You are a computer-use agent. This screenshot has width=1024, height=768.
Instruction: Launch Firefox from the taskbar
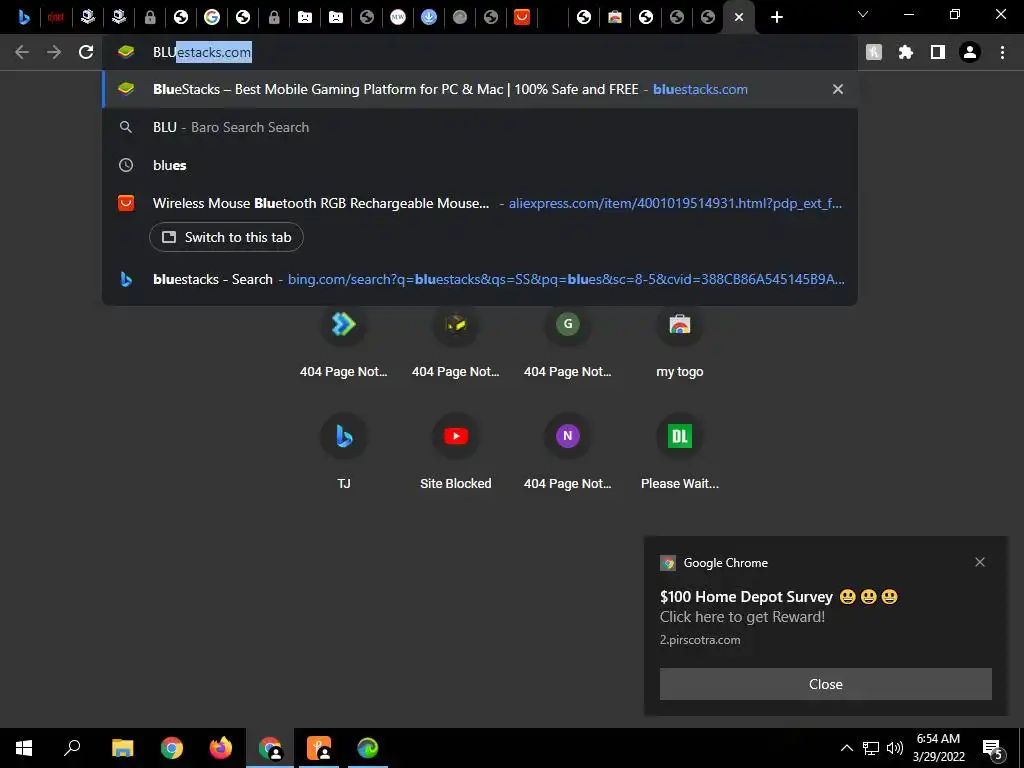[x=221, y=748]
